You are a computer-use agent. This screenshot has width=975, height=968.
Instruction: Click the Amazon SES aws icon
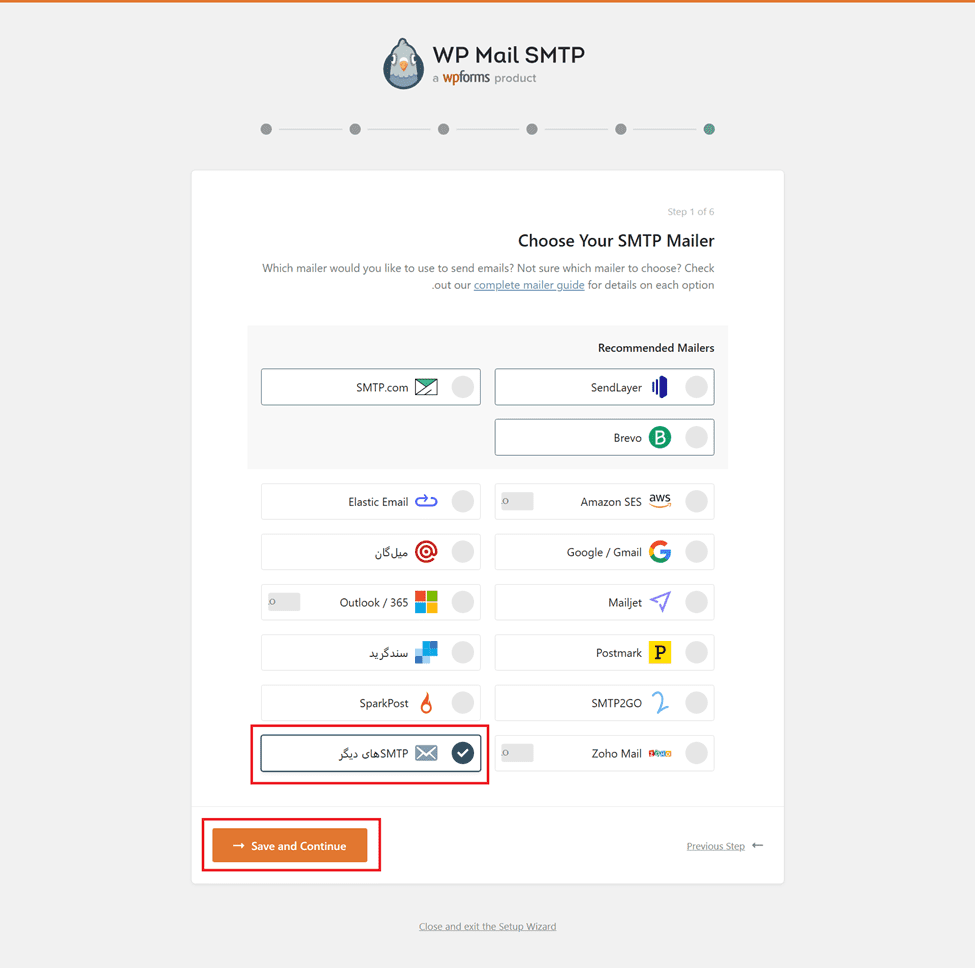(659, 501)
